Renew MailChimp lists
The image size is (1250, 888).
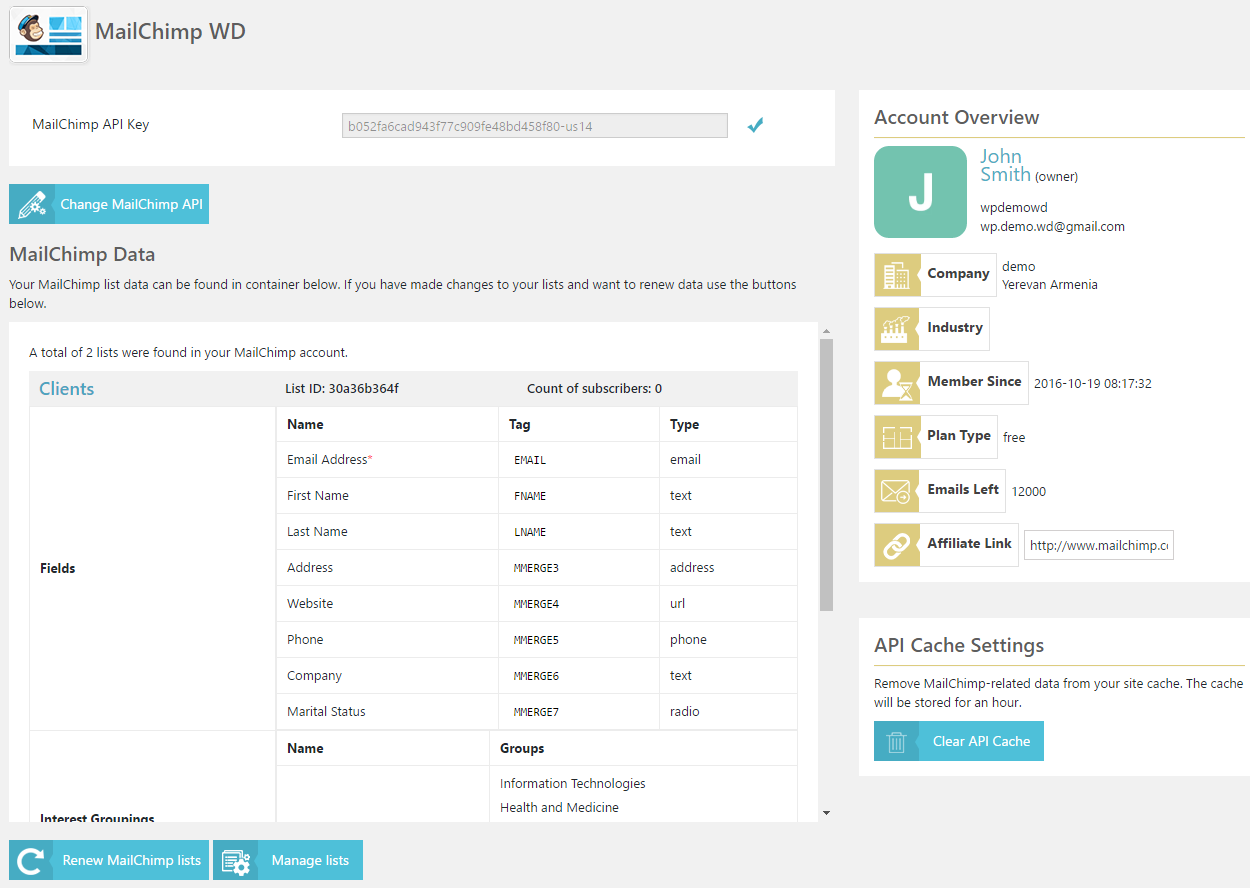[x=109, y=860]
